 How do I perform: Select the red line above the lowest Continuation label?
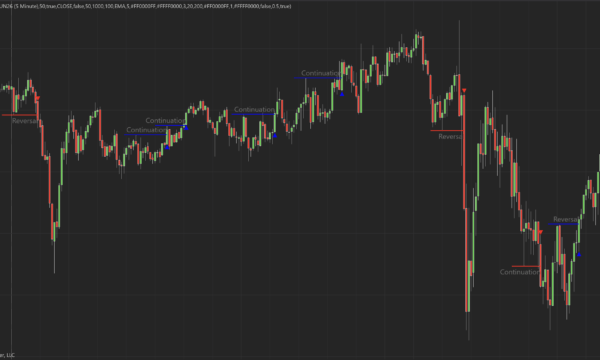(x=526, y=266)
